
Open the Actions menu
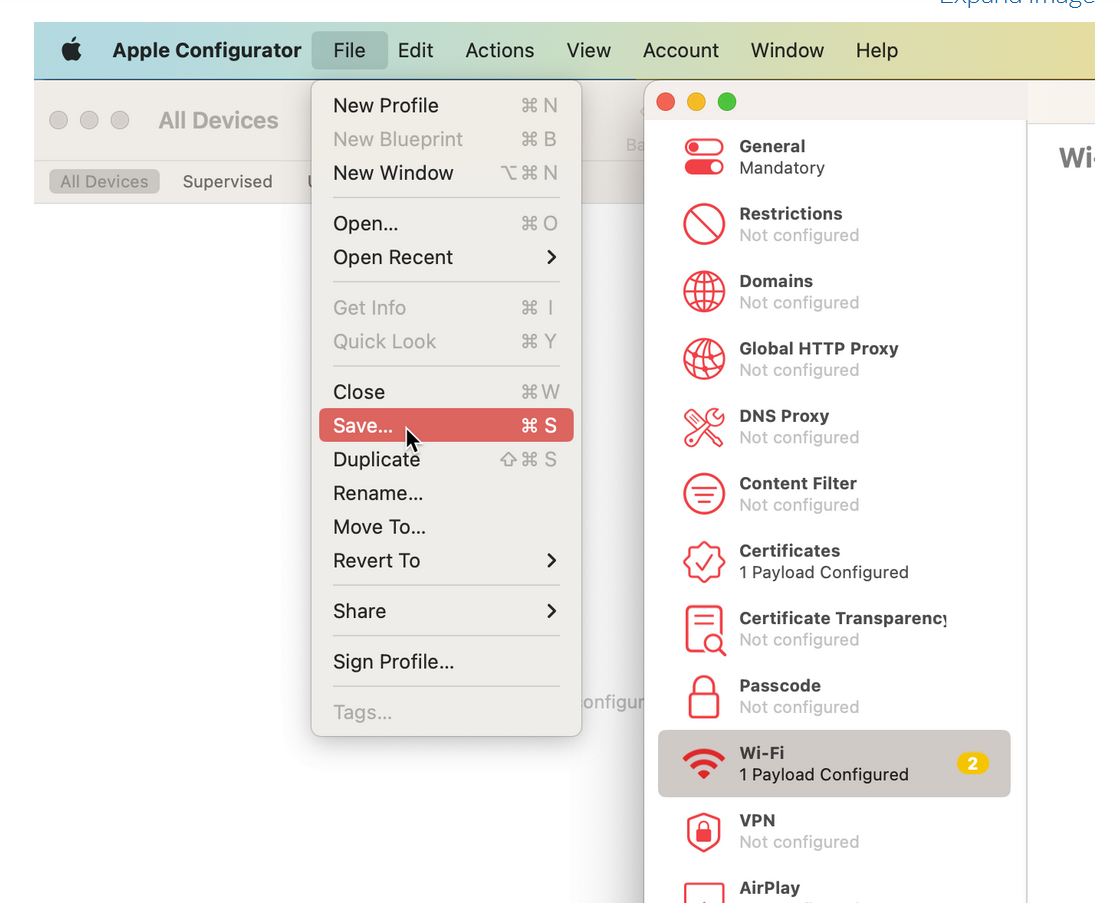[500, 50]
